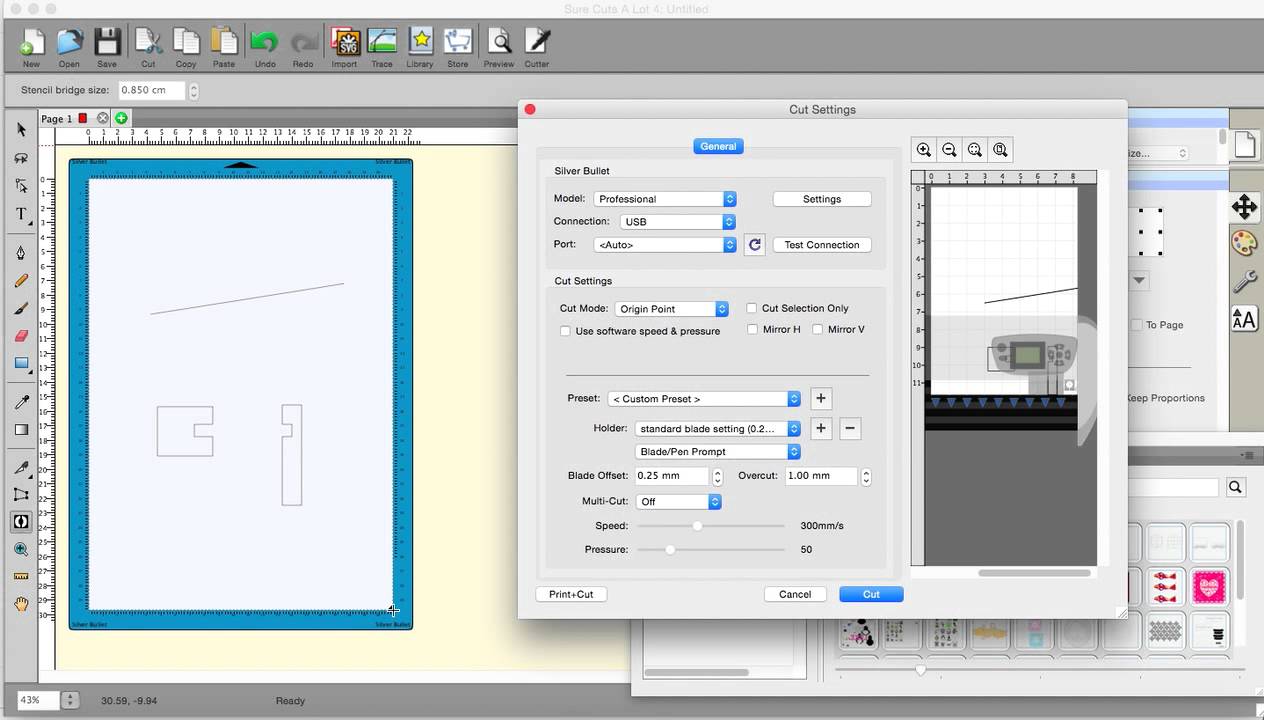The image size is (1264, 720).
Task: Open the Cut Mode dropdown
Action: [671, 309]
